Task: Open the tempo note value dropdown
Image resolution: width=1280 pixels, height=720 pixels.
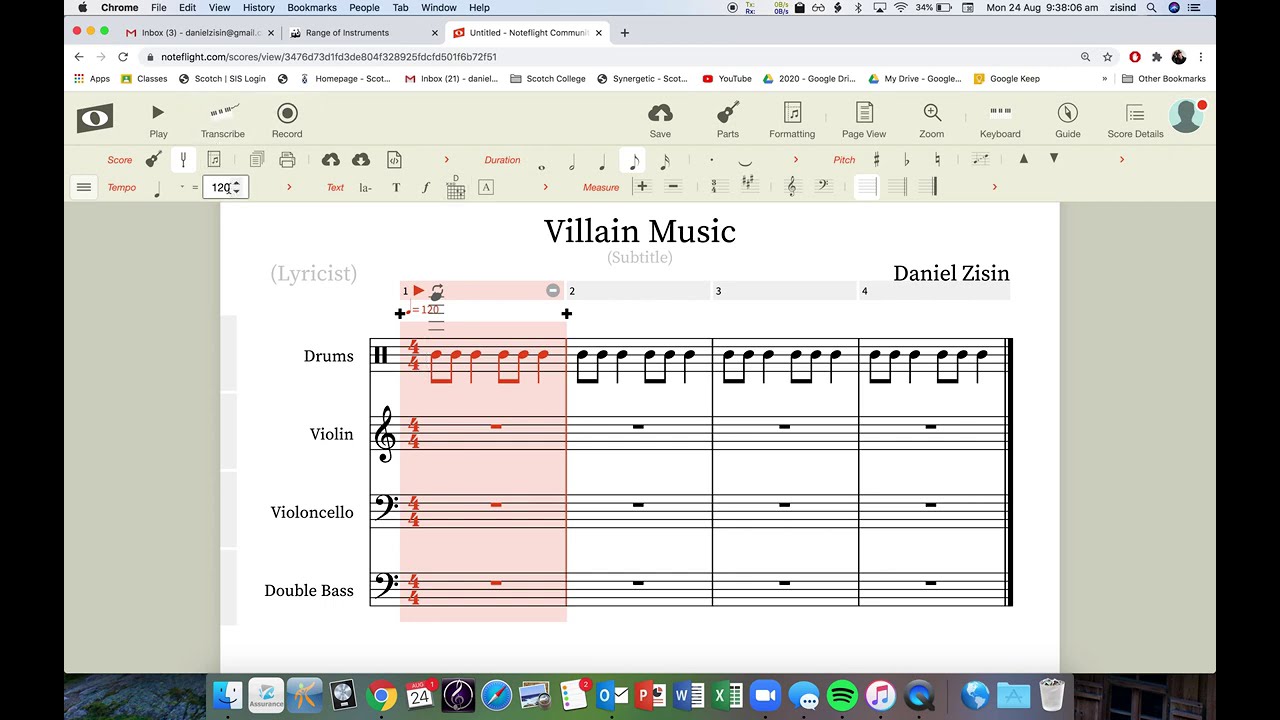Action: point(182,187)
